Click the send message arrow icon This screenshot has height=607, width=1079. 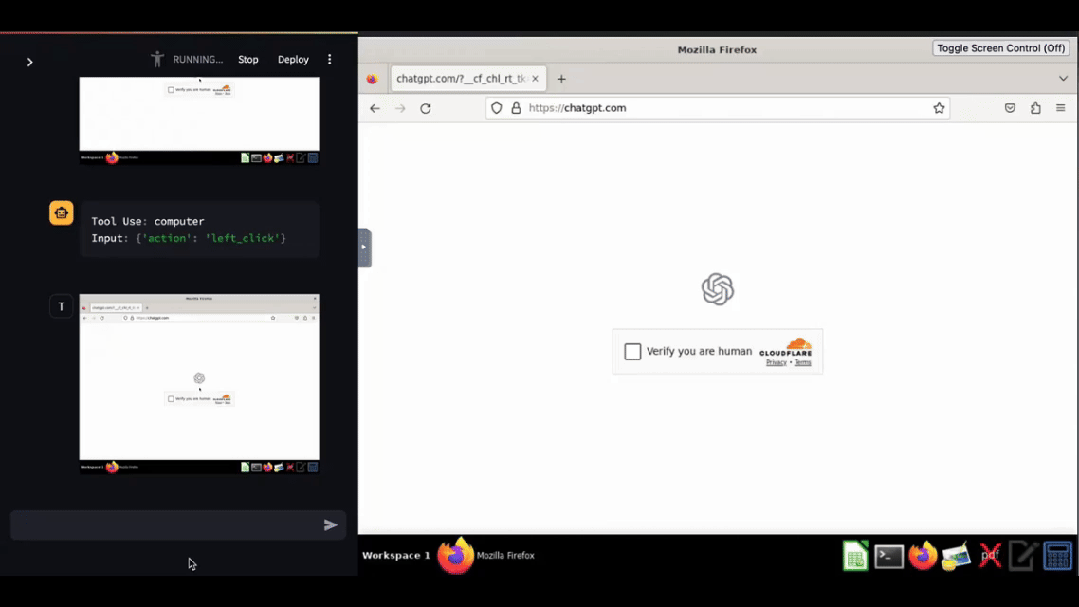[330, 525]
